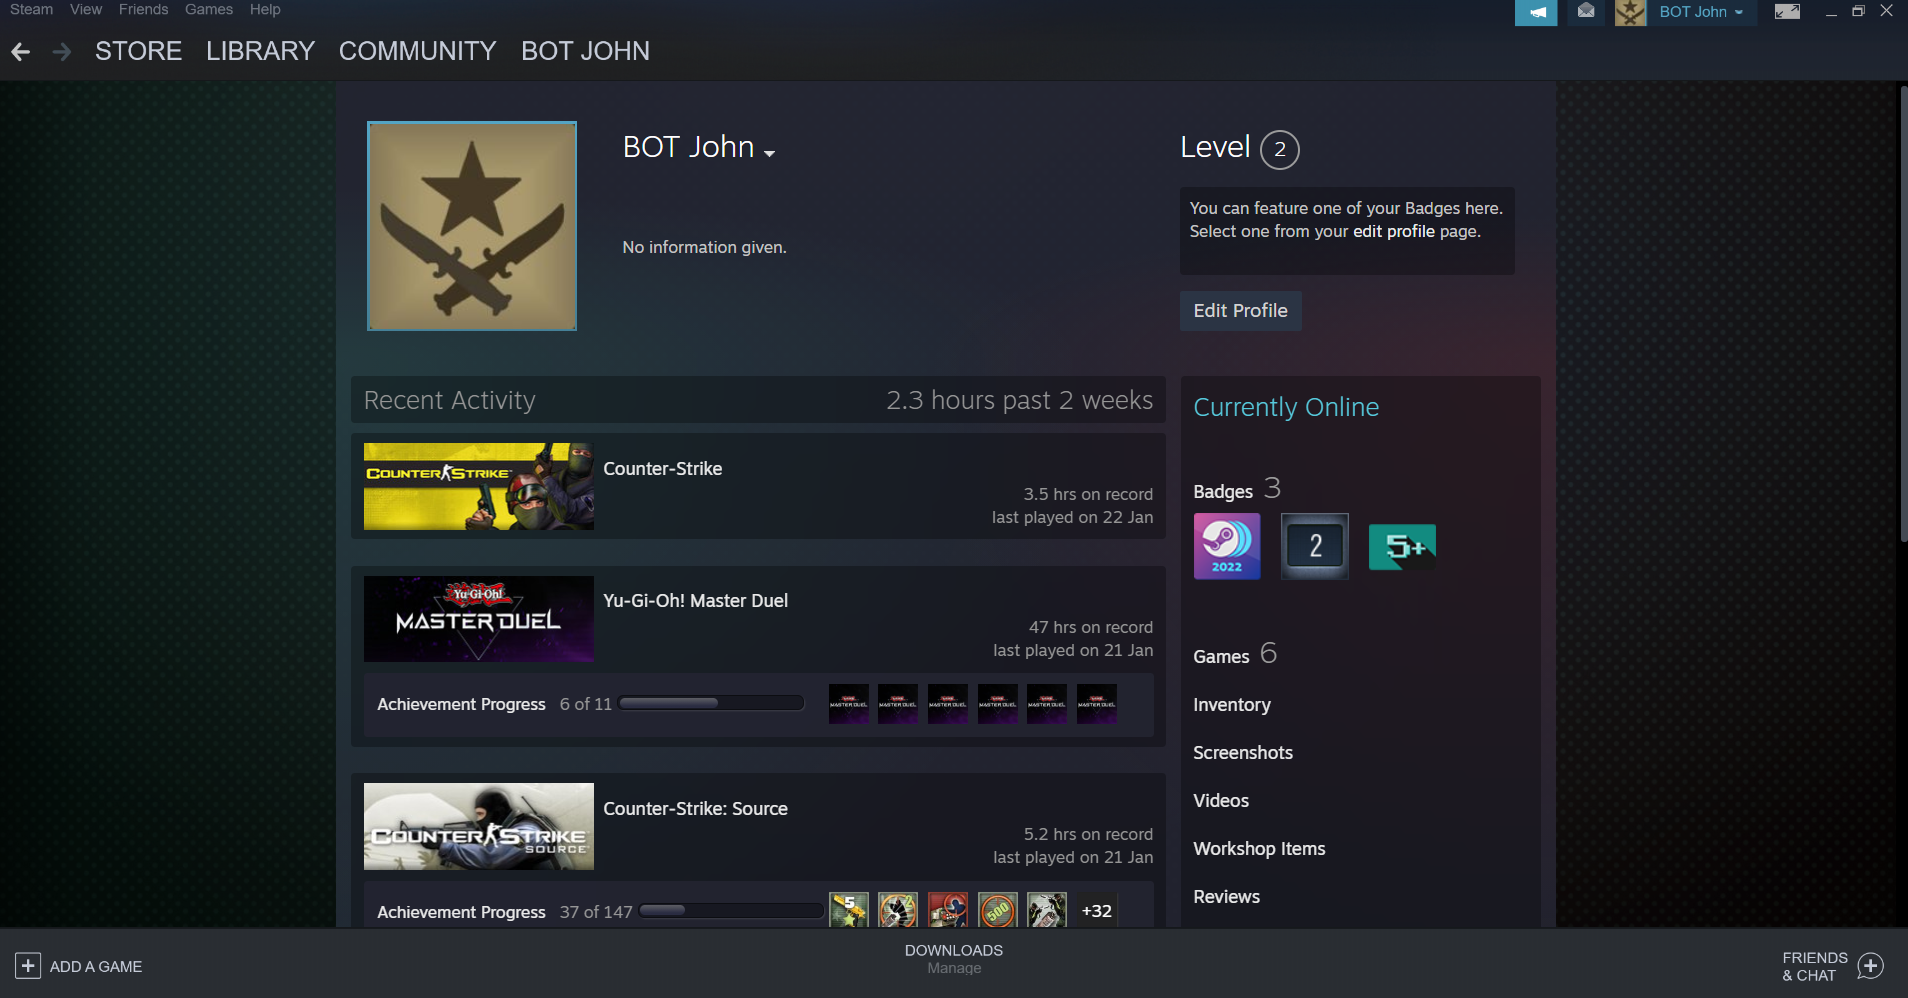
Task: Open the Counter-Strike: Source game thumbnail
Action: pos(478,826)
